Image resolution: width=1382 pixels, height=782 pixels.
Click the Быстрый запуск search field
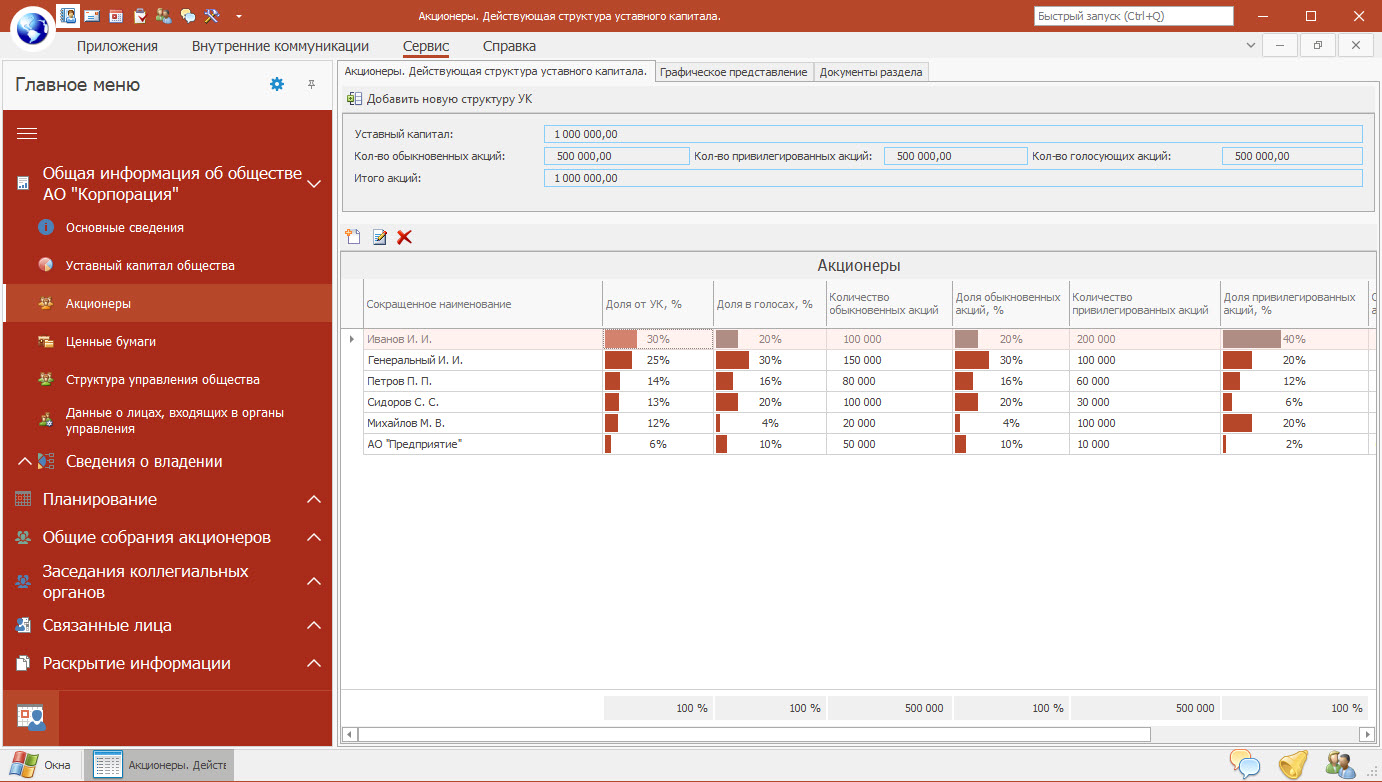pos(1132,16)
